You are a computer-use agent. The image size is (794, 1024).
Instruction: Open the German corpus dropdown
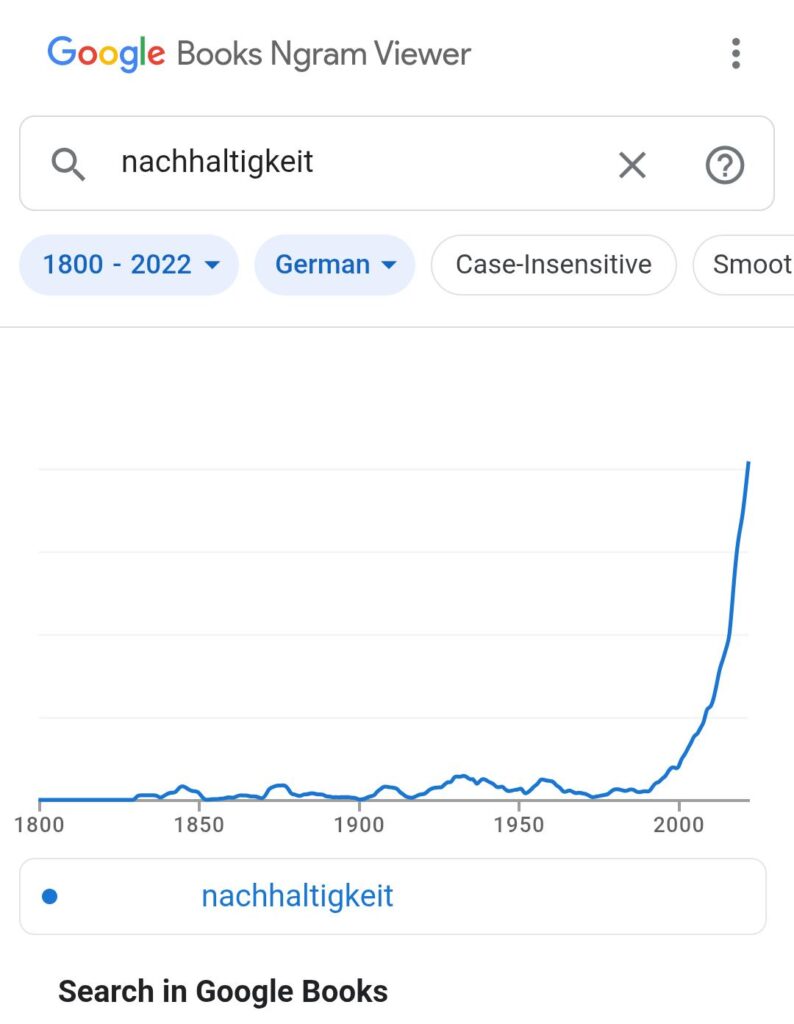point(334,265)
